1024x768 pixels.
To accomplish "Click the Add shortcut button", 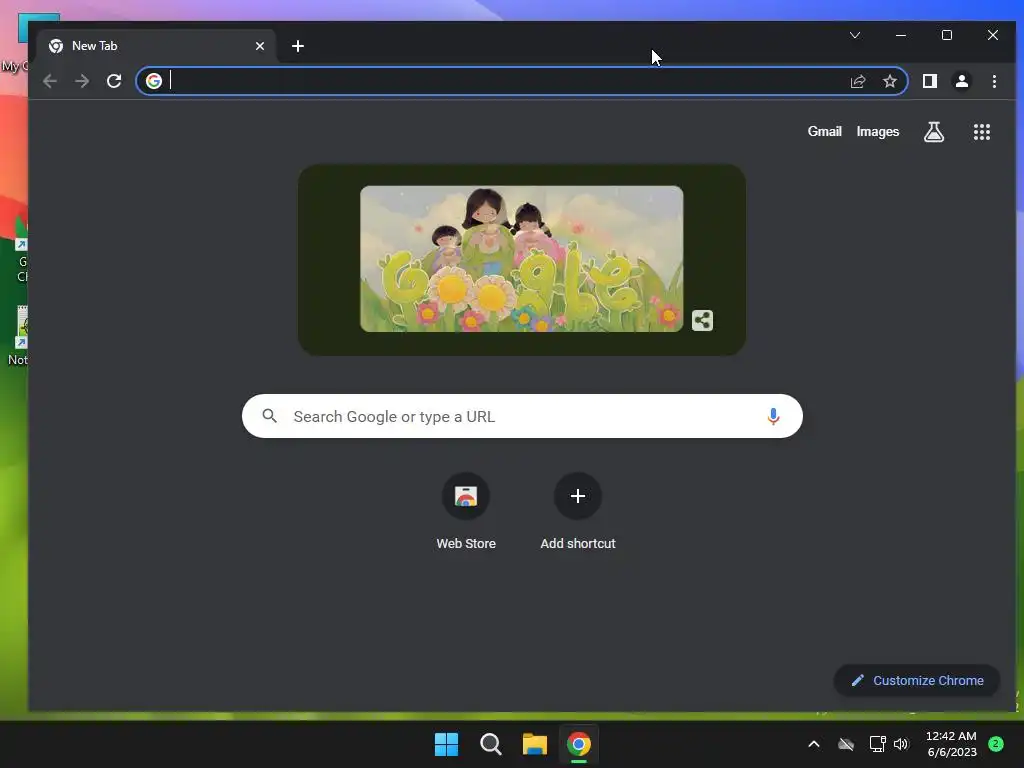I will coord(577,511).
